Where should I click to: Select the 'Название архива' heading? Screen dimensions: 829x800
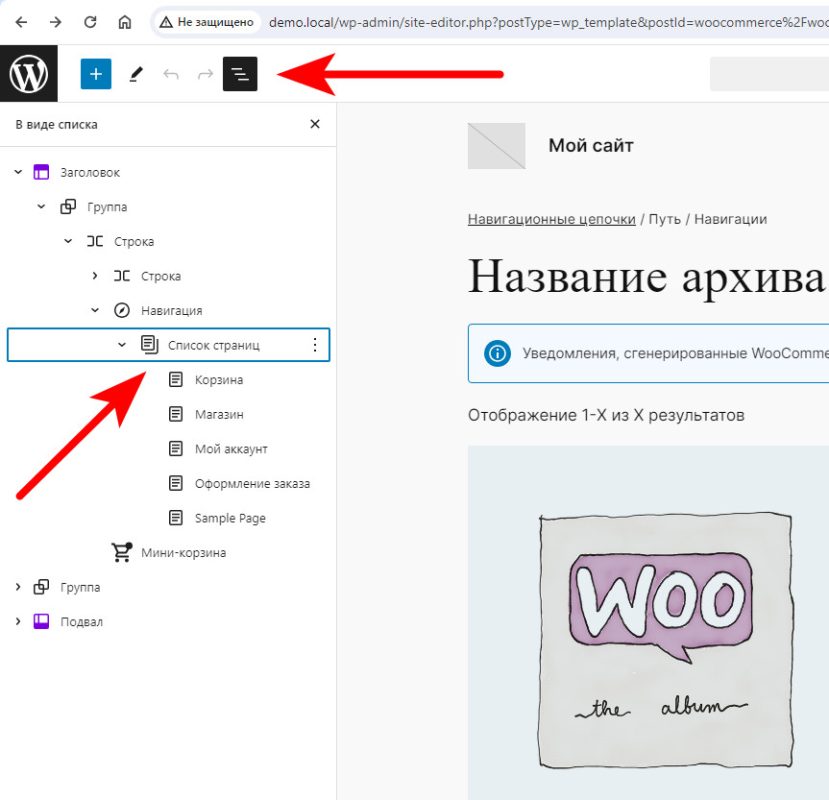point(646,277)
